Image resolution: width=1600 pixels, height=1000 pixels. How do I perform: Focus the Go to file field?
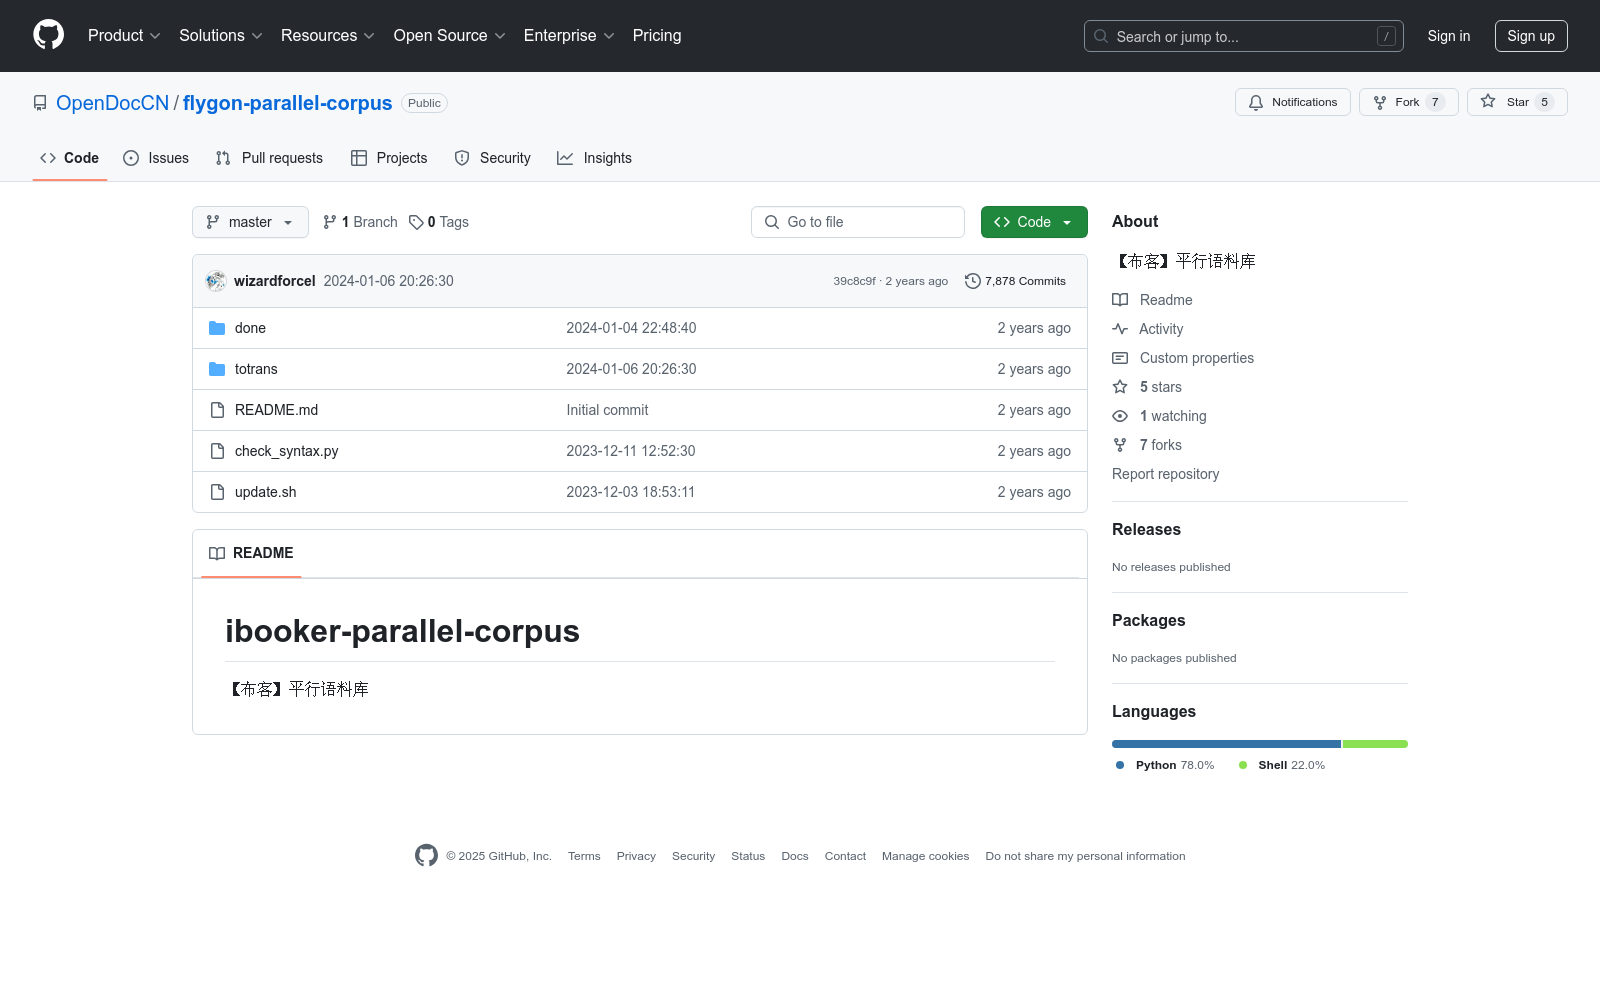[x=858, y=222]
